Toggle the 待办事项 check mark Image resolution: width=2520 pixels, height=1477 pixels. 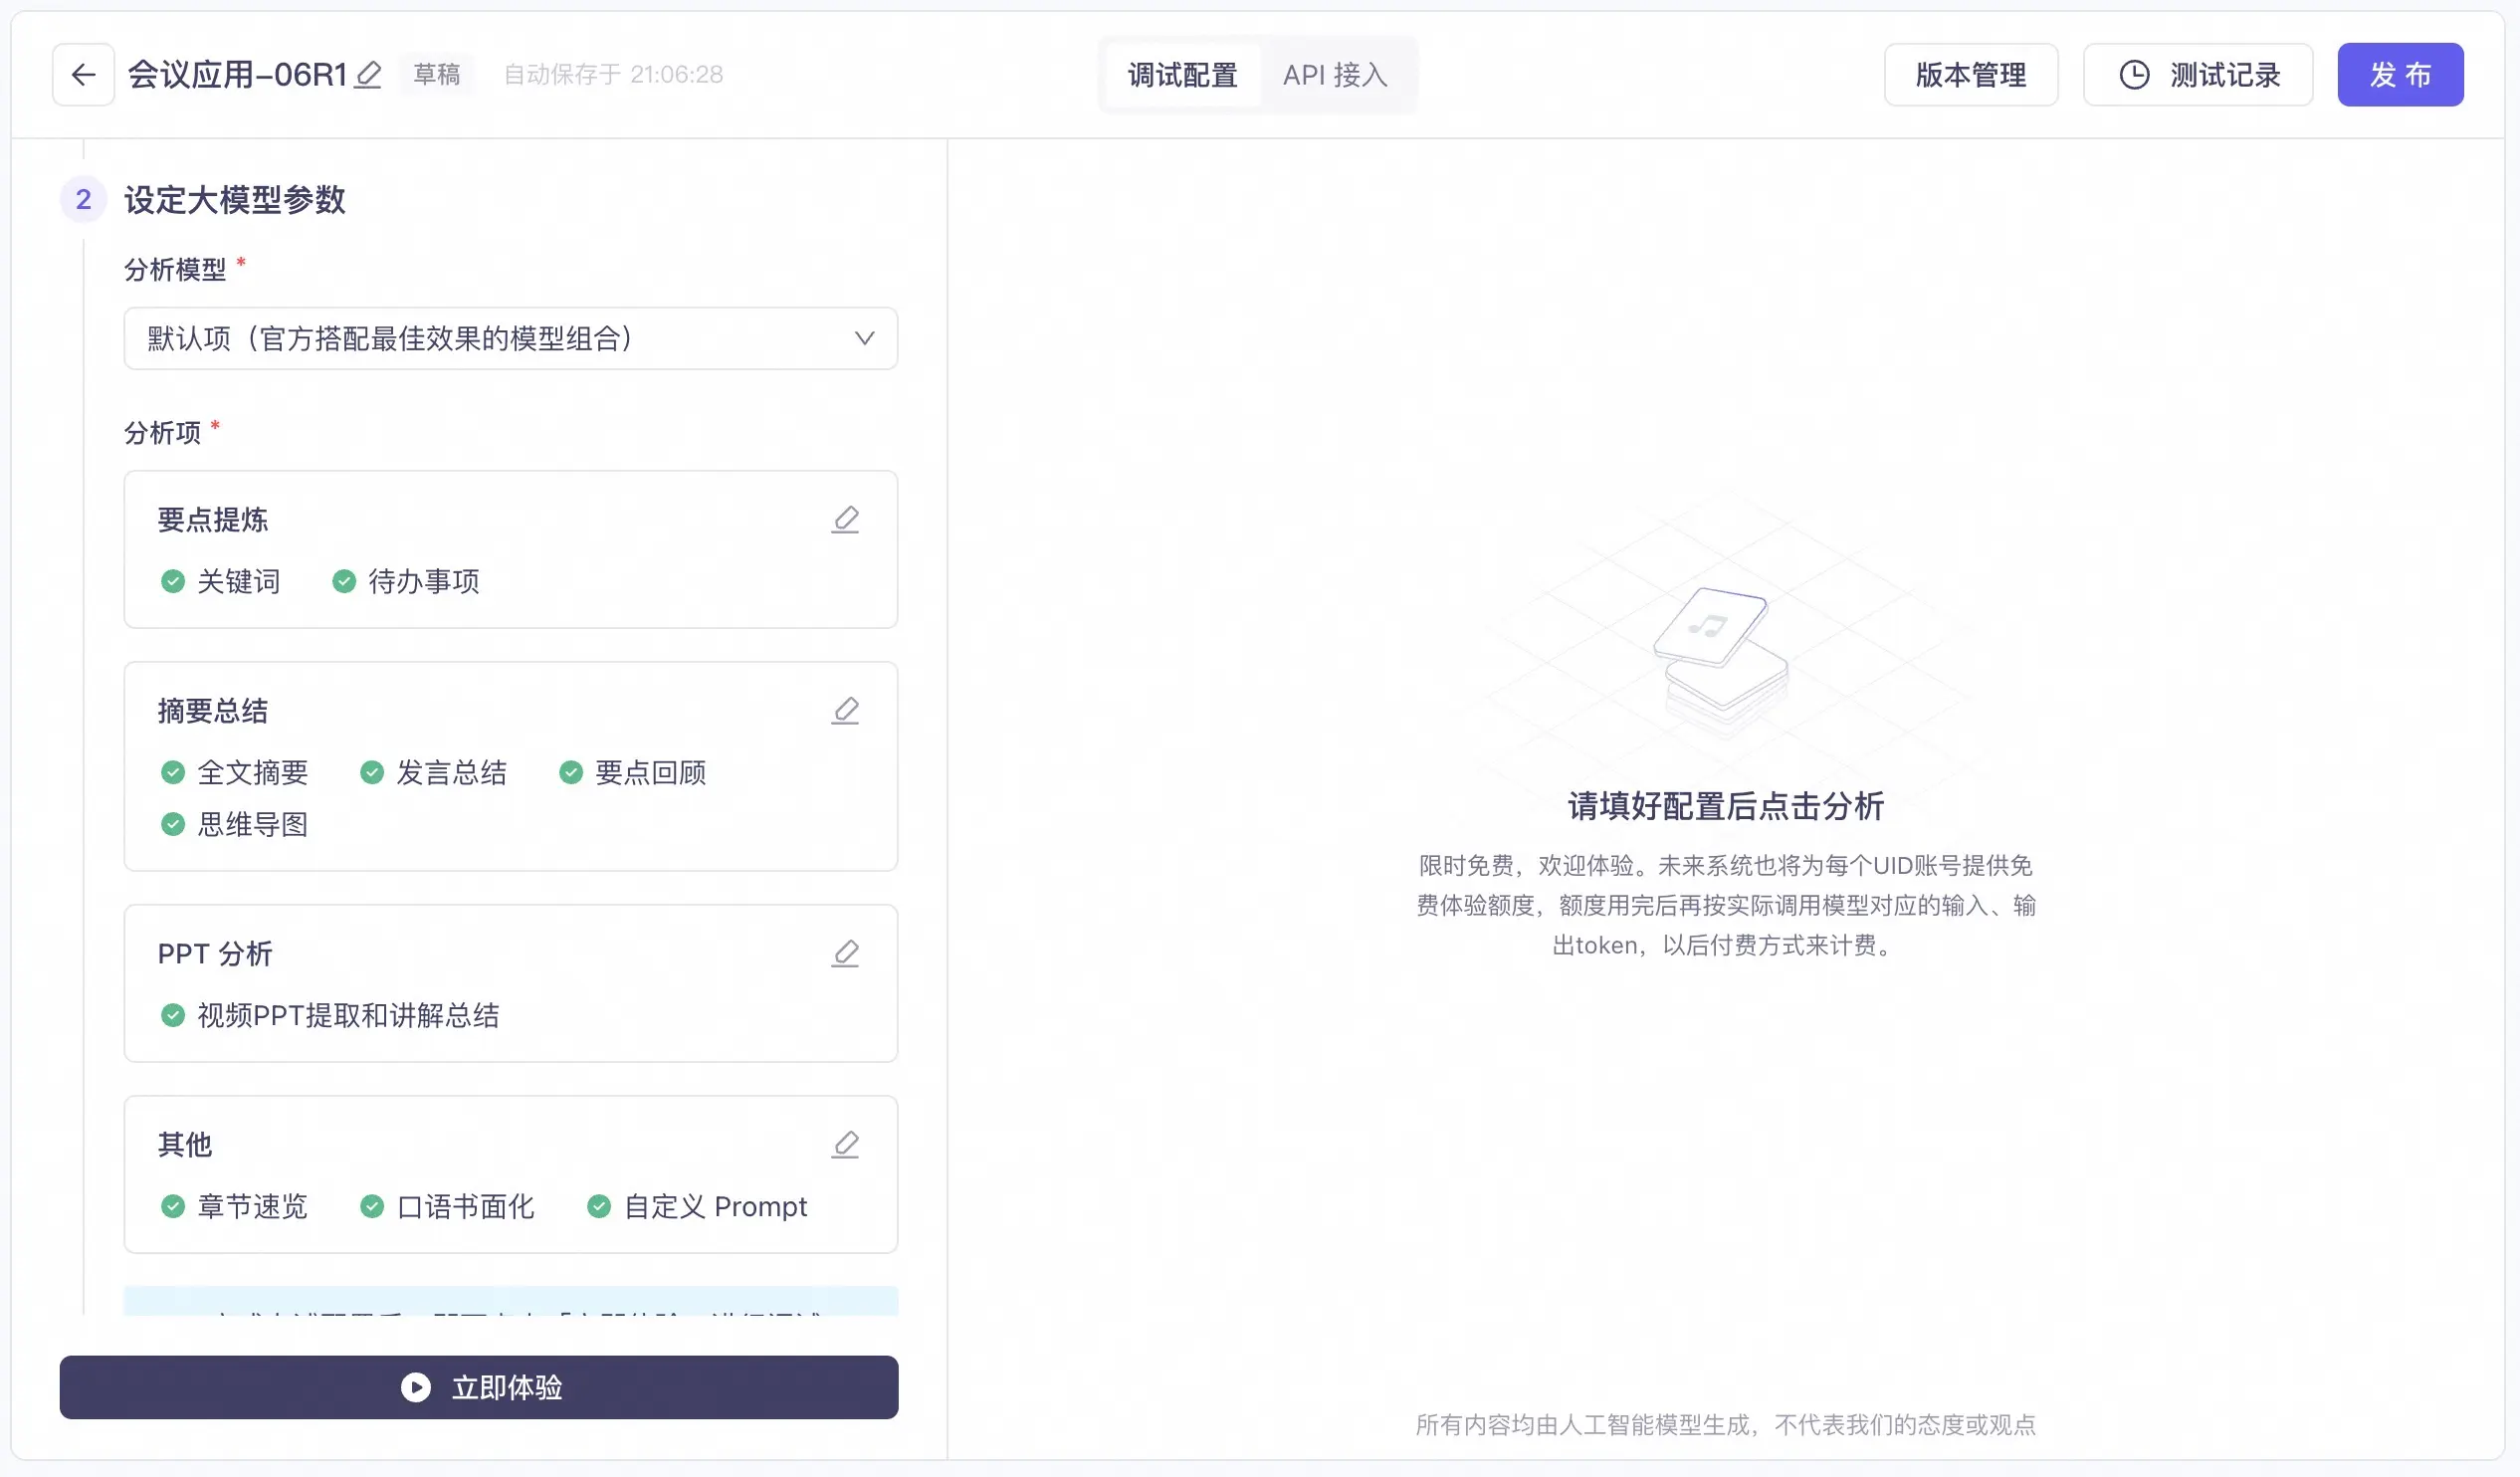(x=344, y=581)
